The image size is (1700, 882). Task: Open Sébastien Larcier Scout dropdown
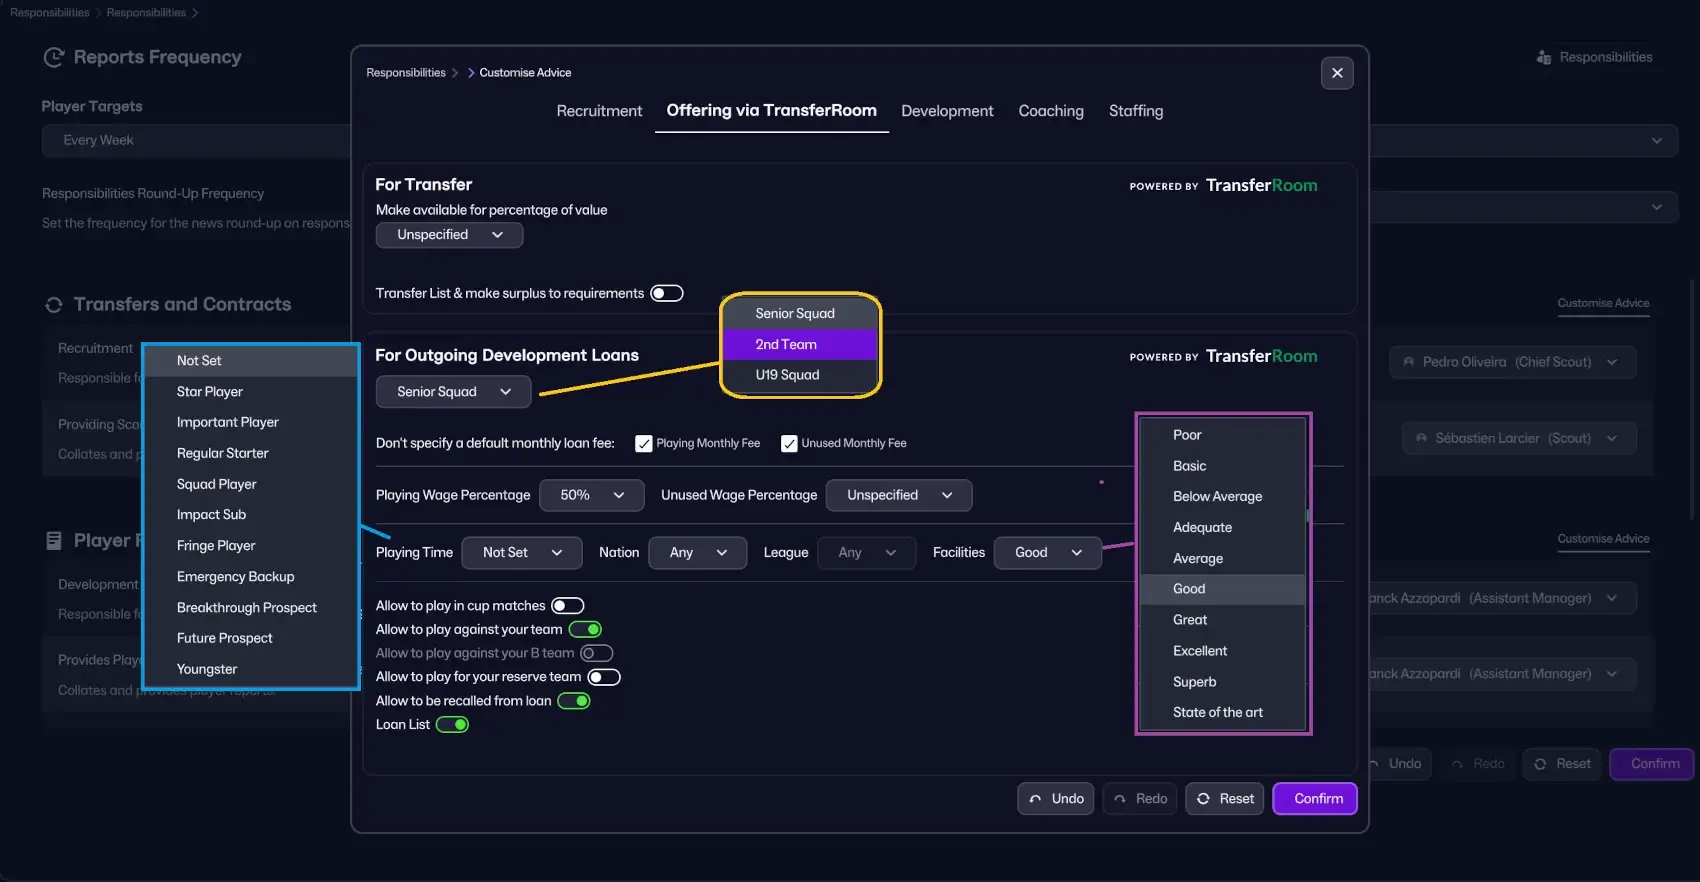coord(1518,438)
